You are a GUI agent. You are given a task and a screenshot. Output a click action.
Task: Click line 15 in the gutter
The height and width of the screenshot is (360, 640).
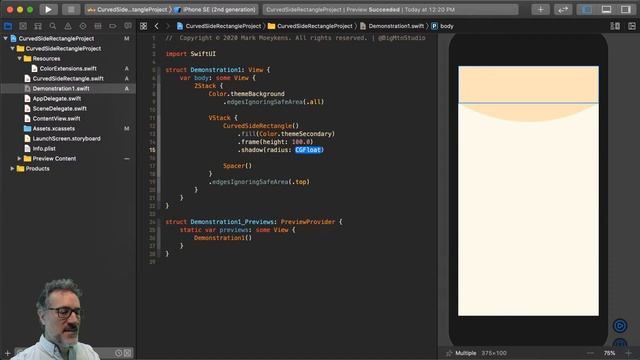pos(152,150)
